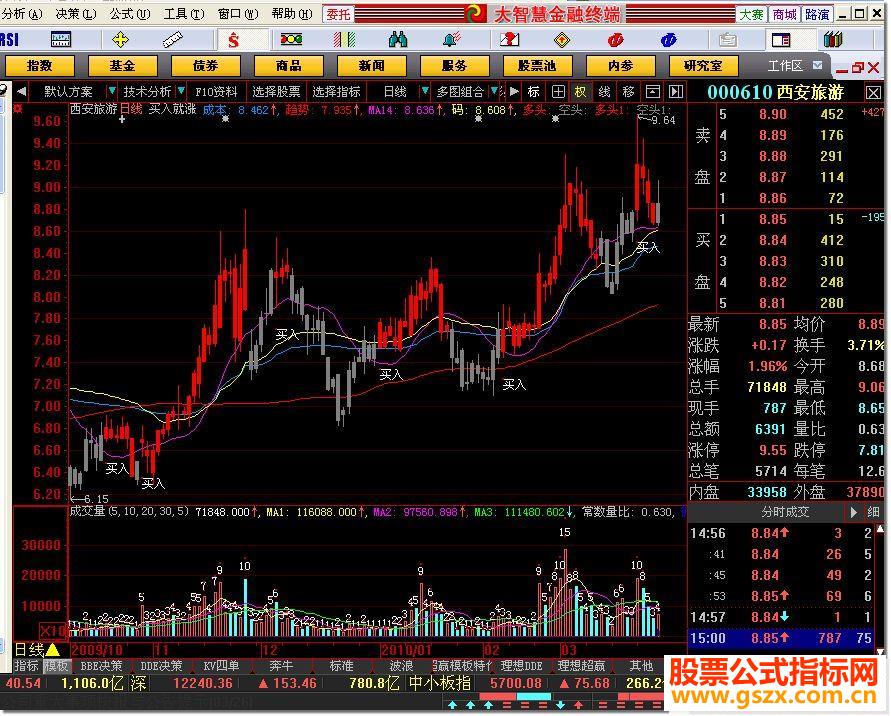Open the traffic light signal icon
Viewport: 891px width, 716px height.
click(291, 40)
